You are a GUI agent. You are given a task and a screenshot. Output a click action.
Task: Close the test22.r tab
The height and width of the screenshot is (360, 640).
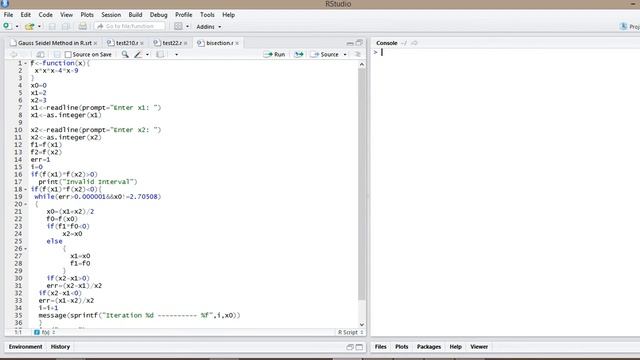[x=186, y=43]
